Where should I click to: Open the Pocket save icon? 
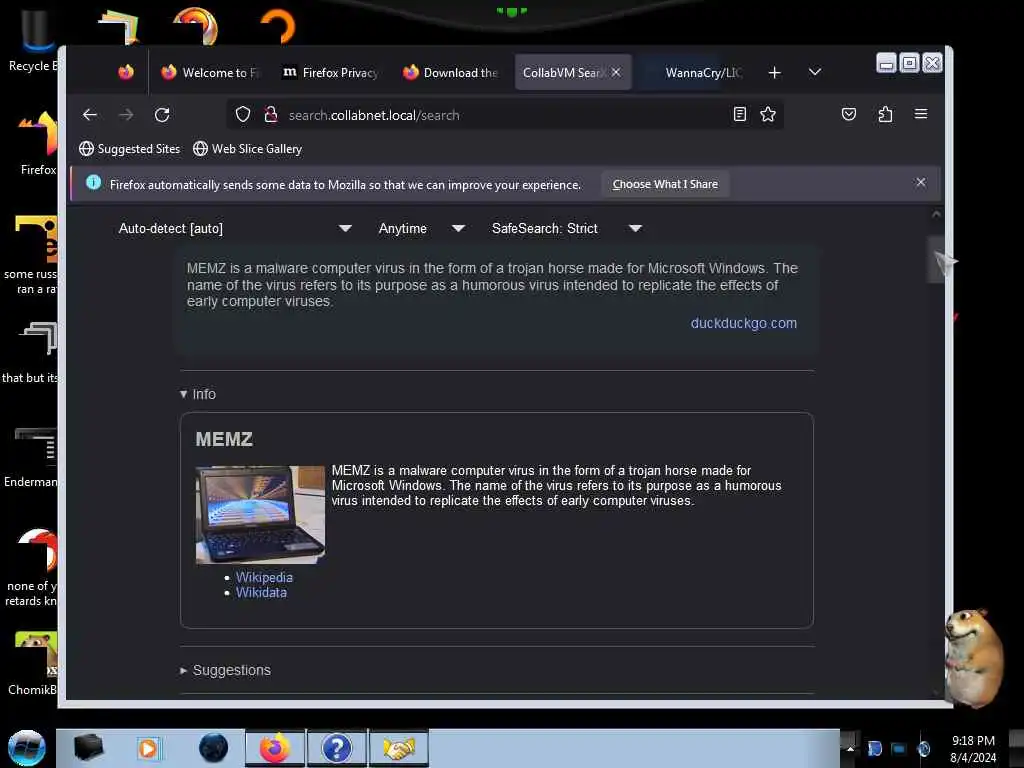(848, 114)
